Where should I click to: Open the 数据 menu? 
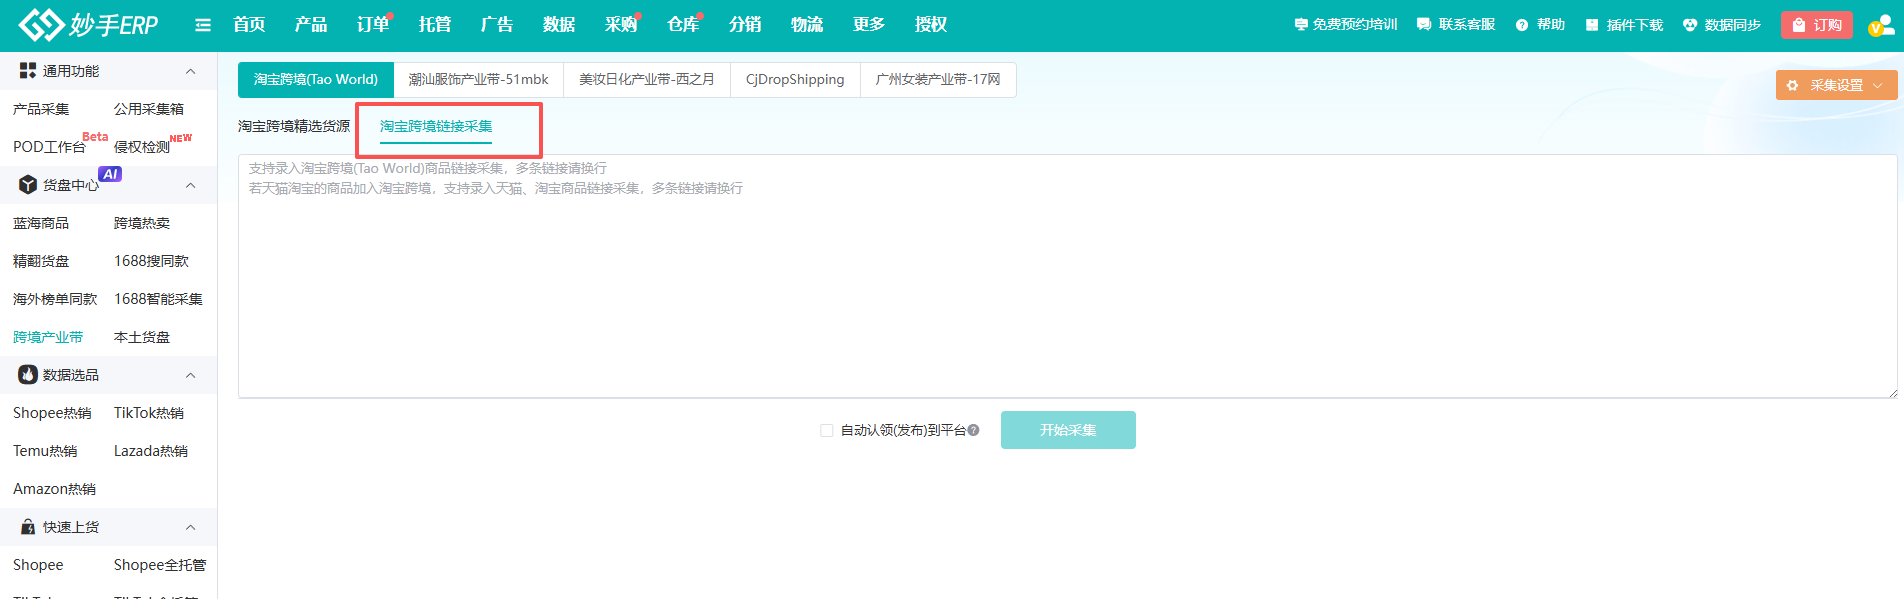click(559, 25)
